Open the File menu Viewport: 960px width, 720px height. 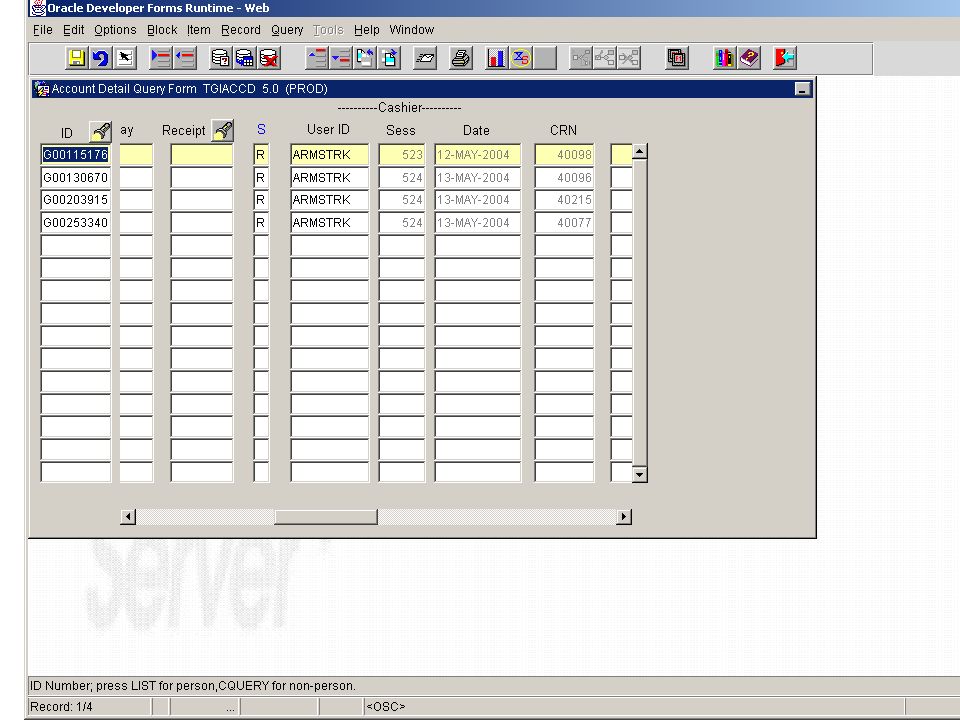click(x=42, y=30)
